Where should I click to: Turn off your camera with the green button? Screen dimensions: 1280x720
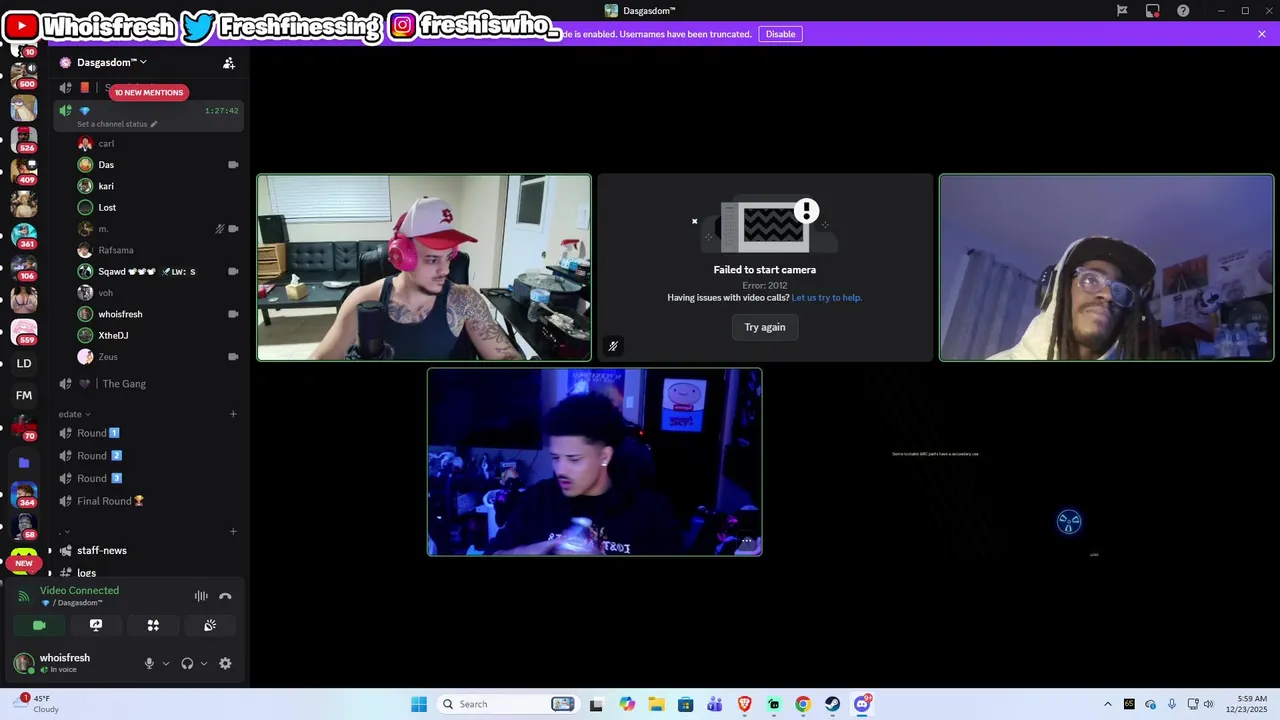coord(39,625)
